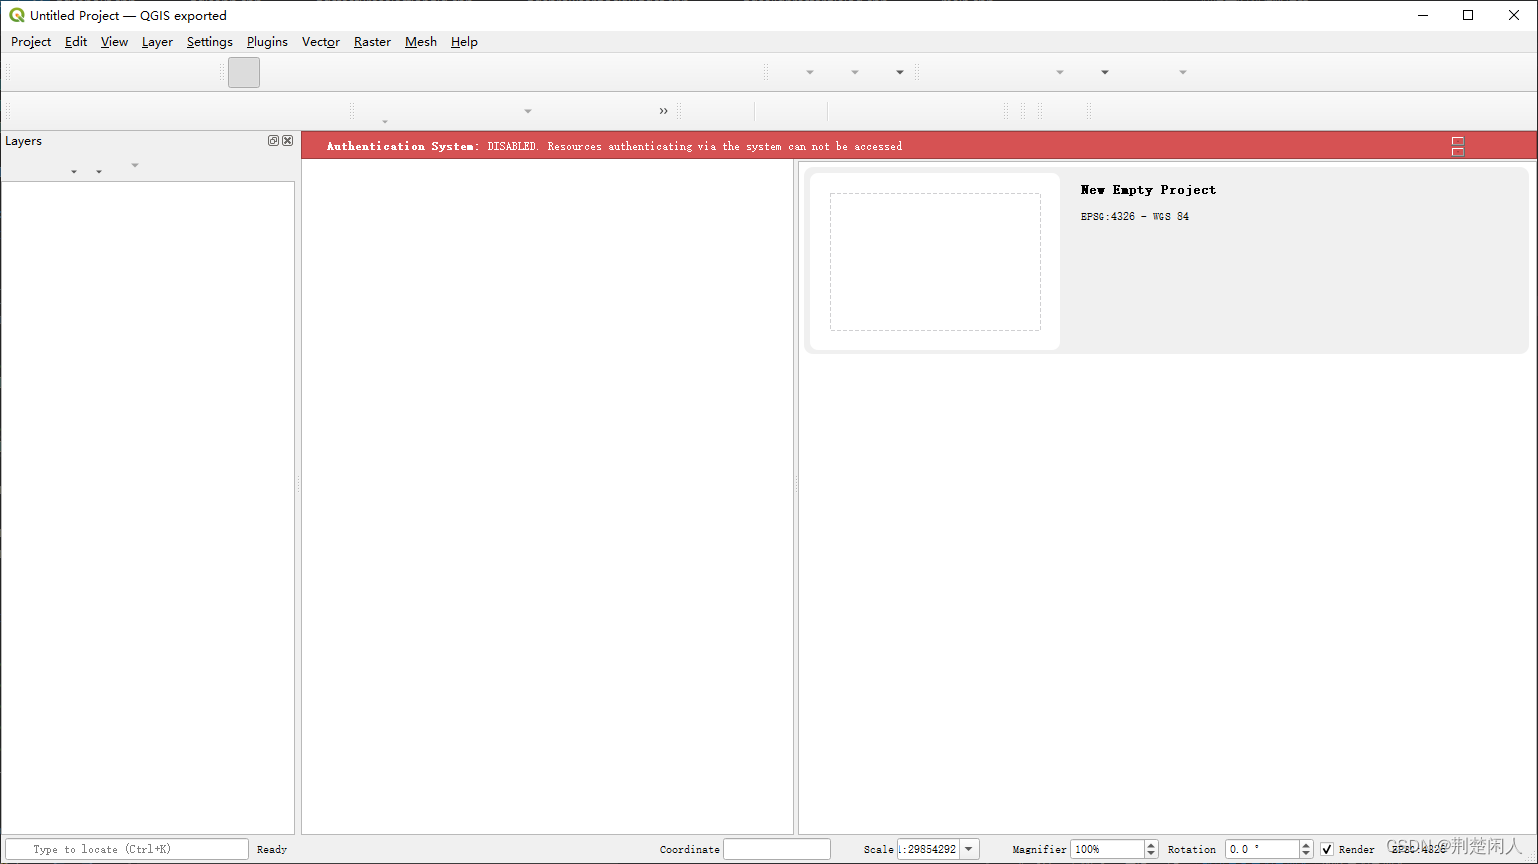The image size is (1538, 864).
Task: Open the Plugins menu
Action: click(267, 42)
